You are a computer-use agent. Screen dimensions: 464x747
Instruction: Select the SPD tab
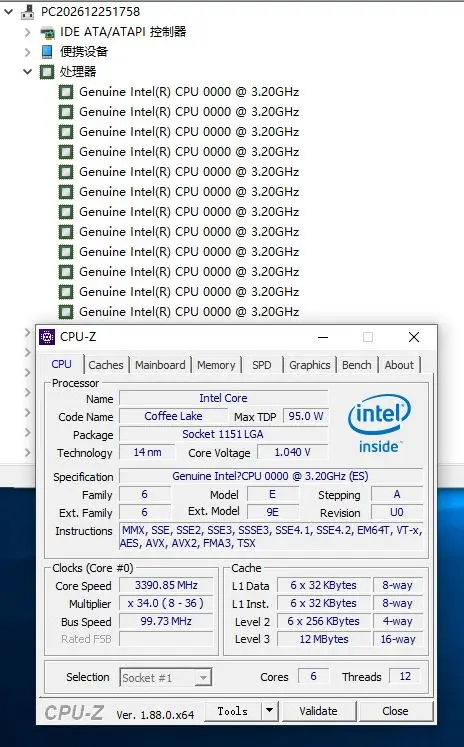point(262,365)
